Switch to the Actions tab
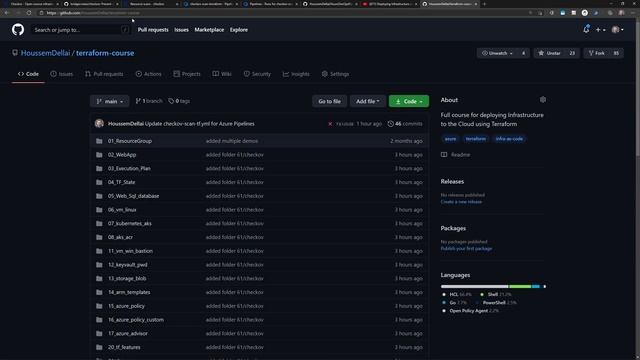 tap(149, 74)
